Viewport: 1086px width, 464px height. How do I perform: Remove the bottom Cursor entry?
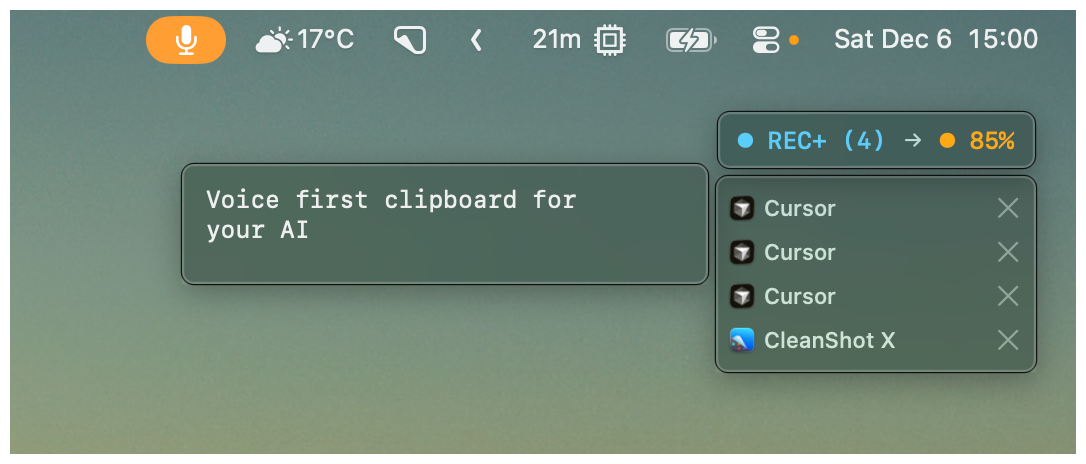pyautogui.click(x=1008, y=296)
